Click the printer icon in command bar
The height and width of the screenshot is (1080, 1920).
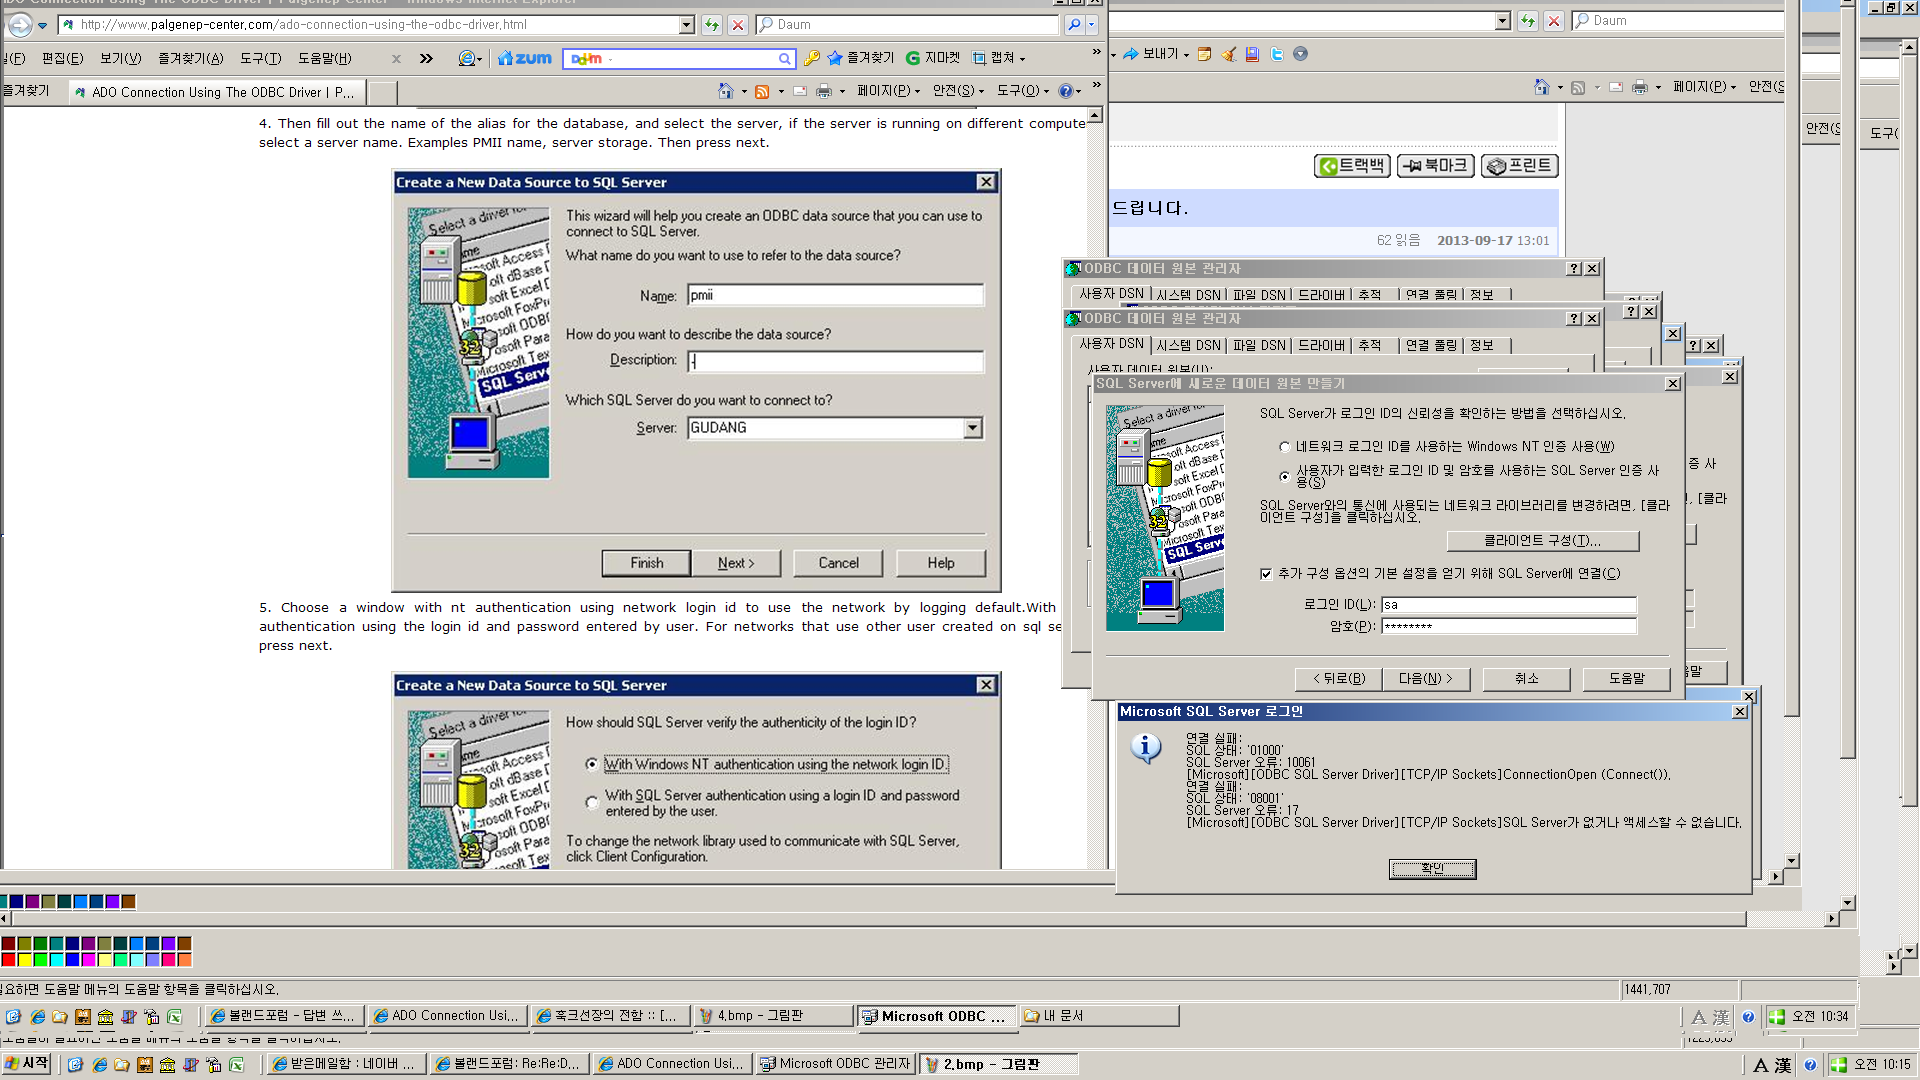pos(824,92)
